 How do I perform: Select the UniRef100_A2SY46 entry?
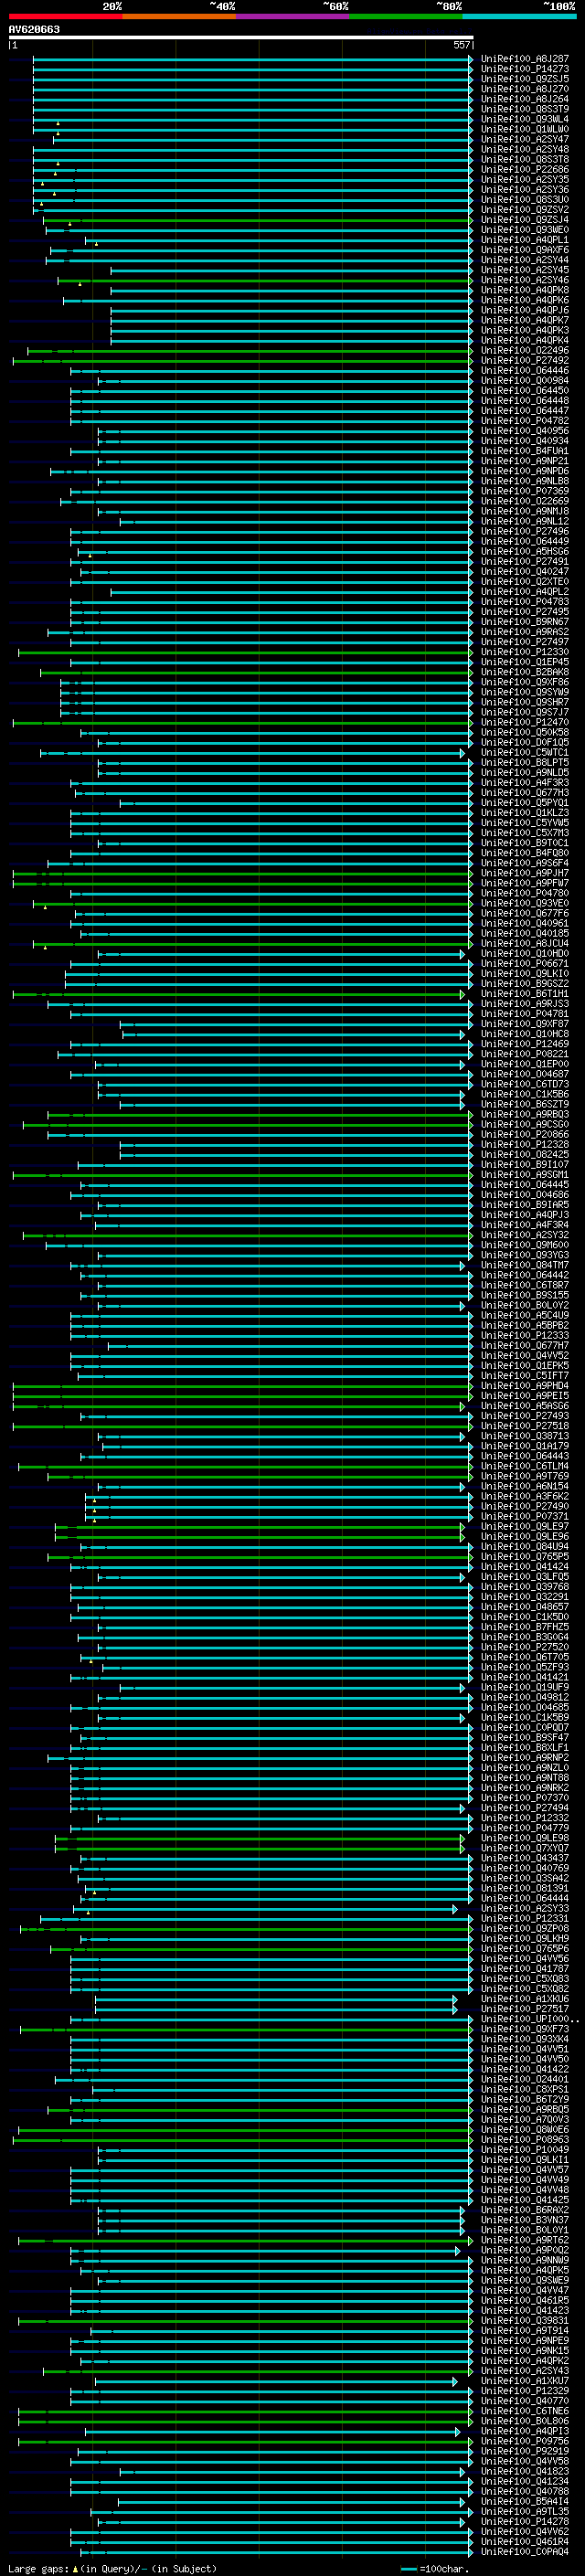pos(524,280)
